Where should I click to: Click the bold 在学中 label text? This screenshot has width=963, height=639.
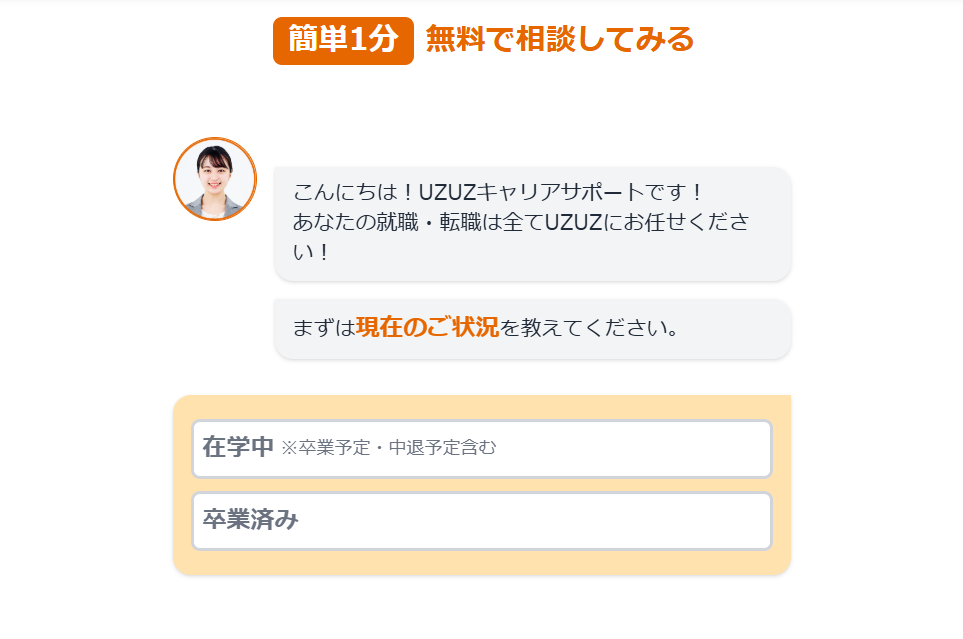(238, 447)
